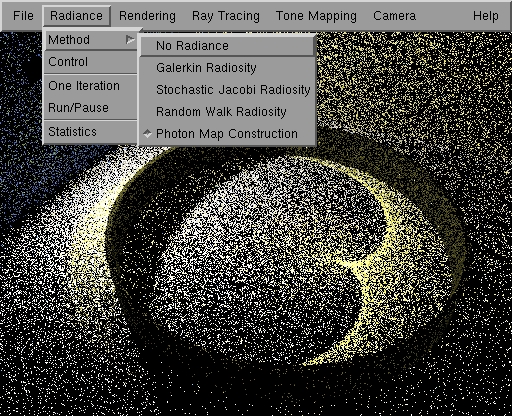Click the Radiance menu
The height and width of the screenshot is (416, 512).
76,16
